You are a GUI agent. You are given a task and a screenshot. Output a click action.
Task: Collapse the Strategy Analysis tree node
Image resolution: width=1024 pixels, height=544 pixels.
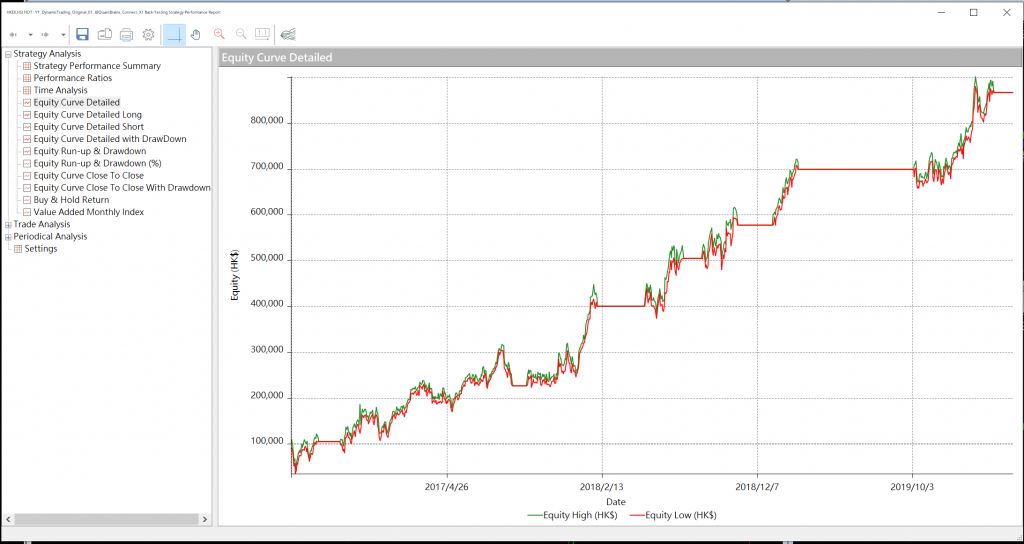tap(8, 54)
